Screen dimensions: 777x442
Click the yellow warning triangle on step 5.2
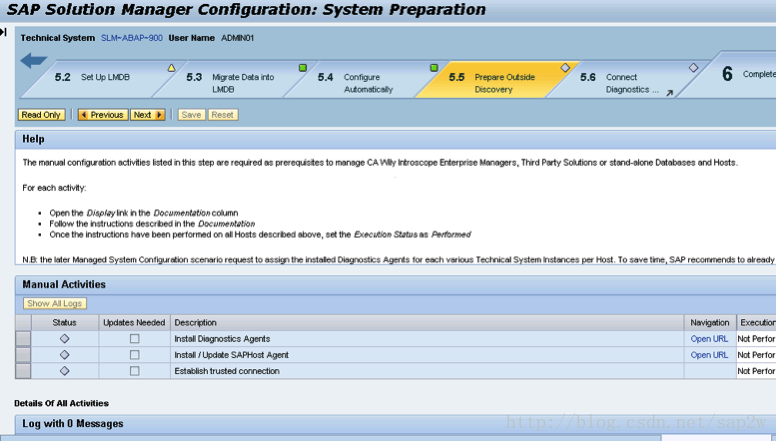(x=171, y=68)
